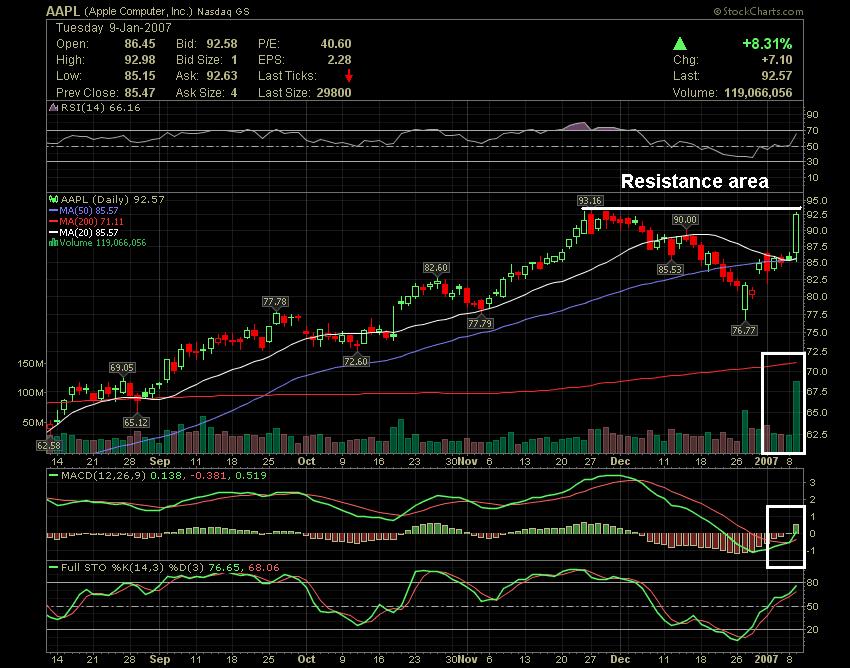Select the Open value 86.45
Viewport: 850px width, 668px height.
point(140,44)
